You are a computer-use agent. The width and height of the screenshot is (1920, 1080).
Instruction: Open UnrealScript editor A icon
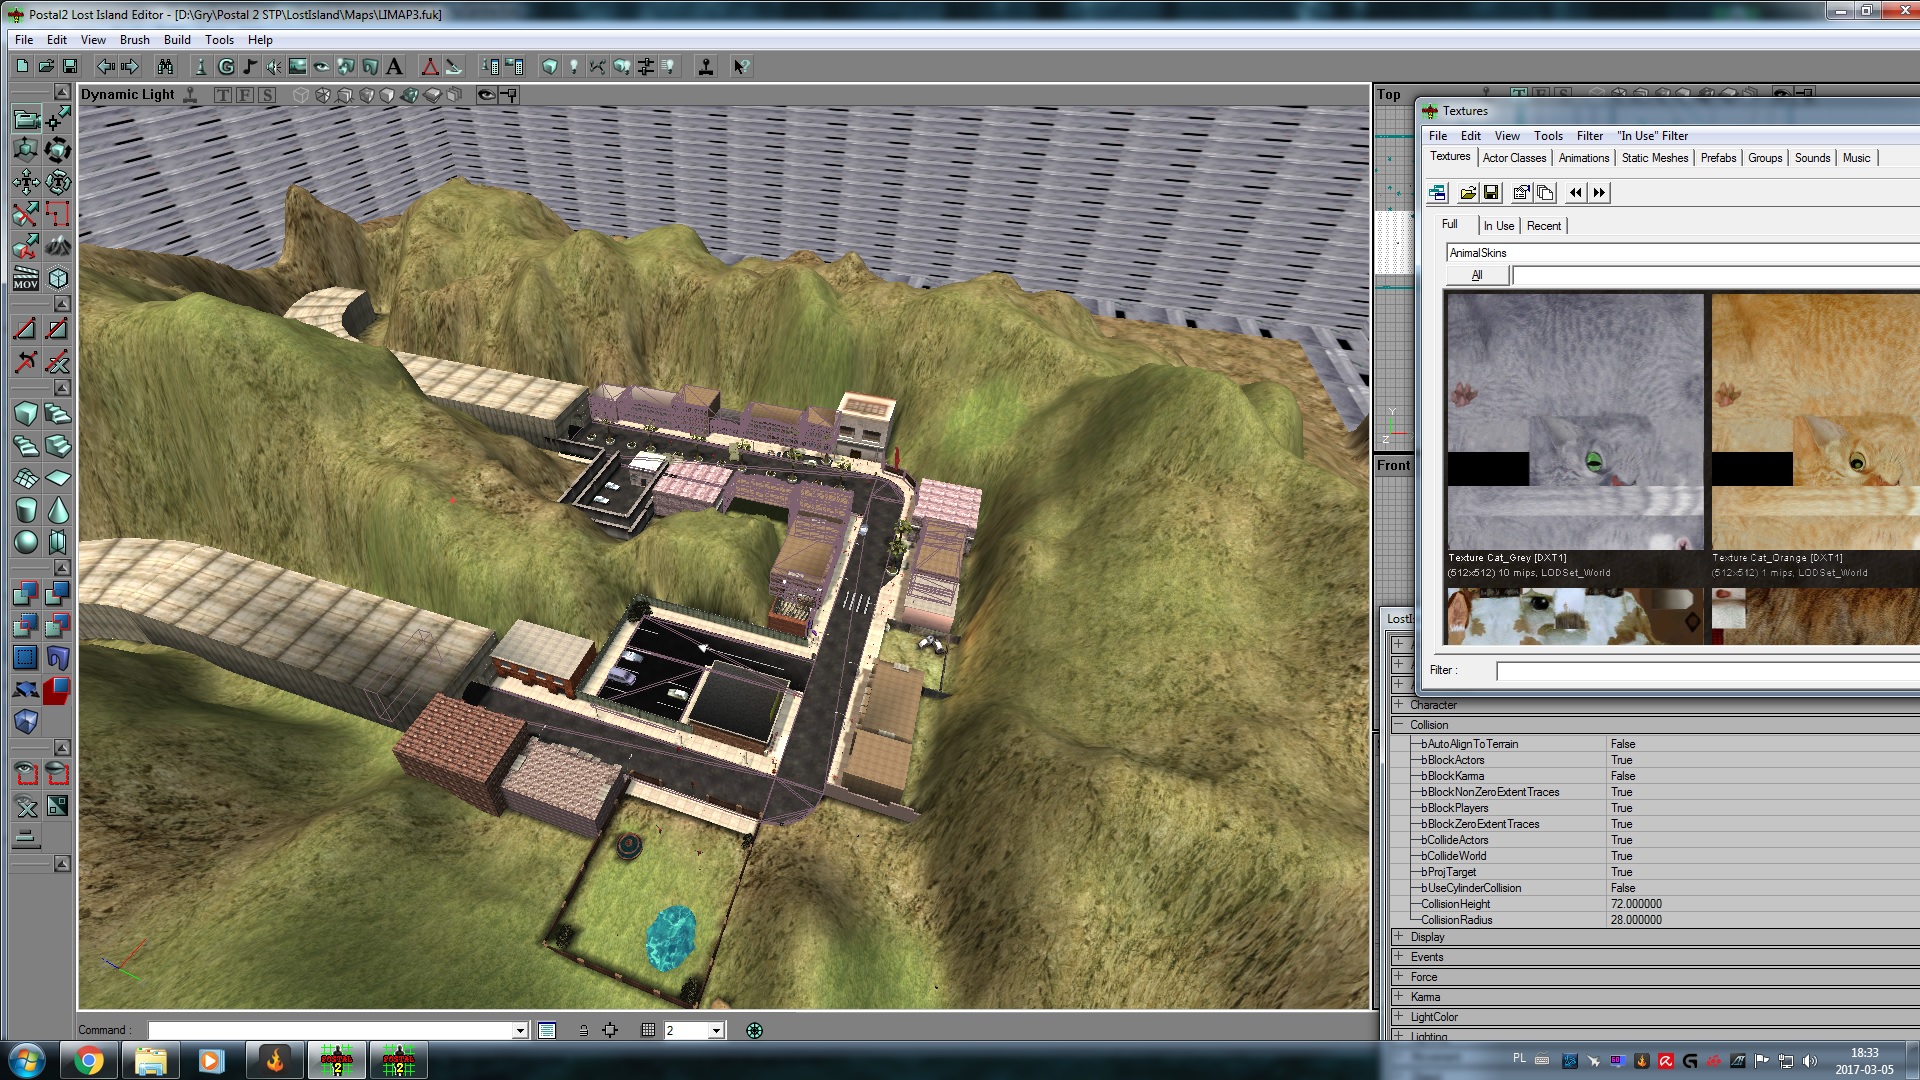pyautogui.click(x=394, y=66)
